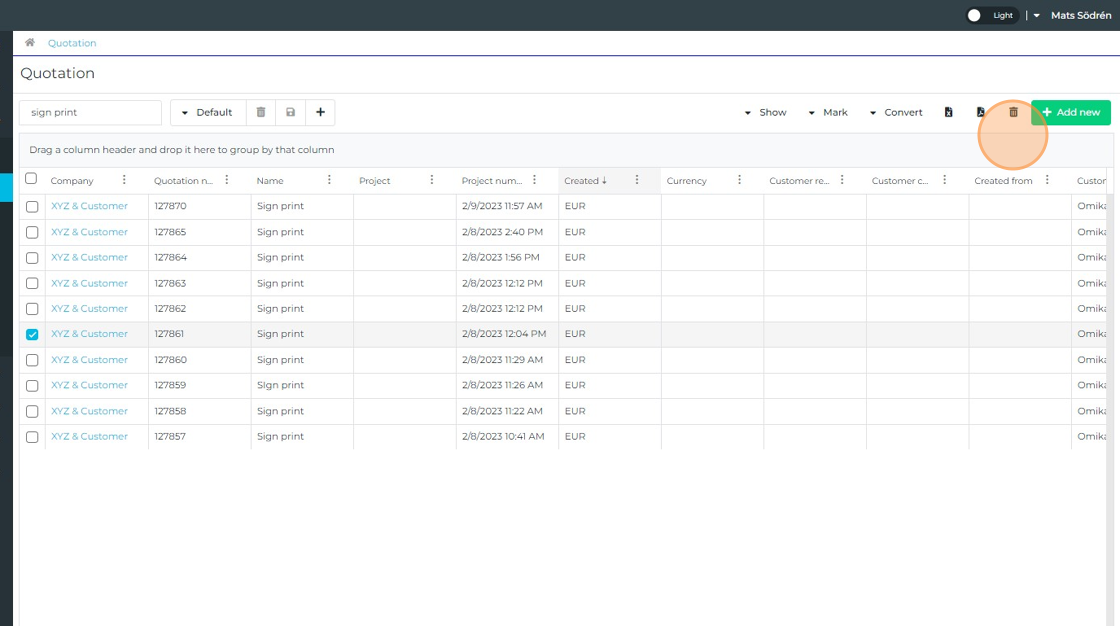Uncheck the checkbox for quotation 127861
This screenshot has height=626, width=1120.
click(x=32, y=334)
